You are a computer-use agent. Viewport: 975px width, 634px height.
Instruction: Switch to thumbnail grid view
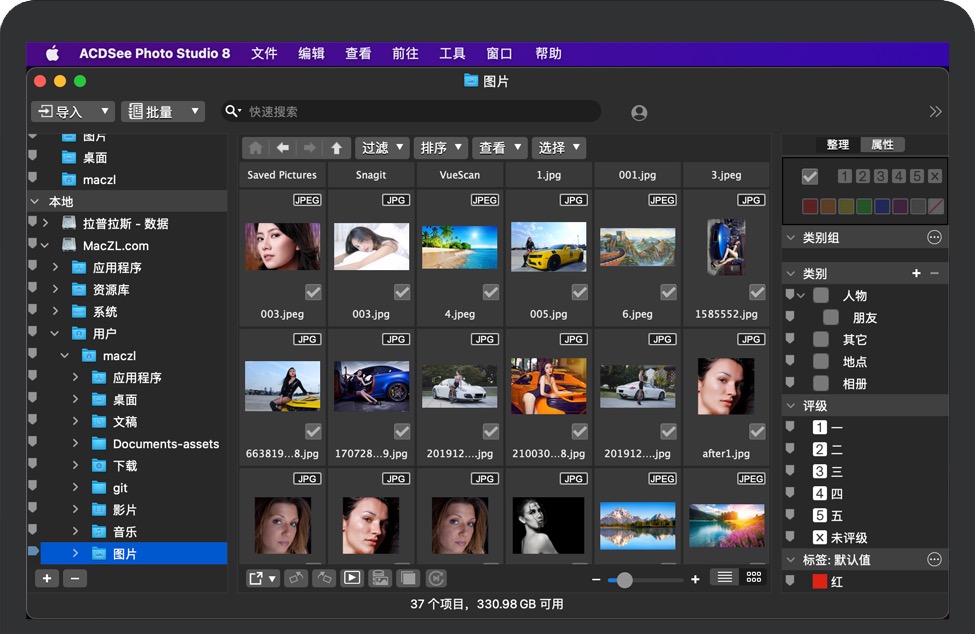(x=754, y=578)
